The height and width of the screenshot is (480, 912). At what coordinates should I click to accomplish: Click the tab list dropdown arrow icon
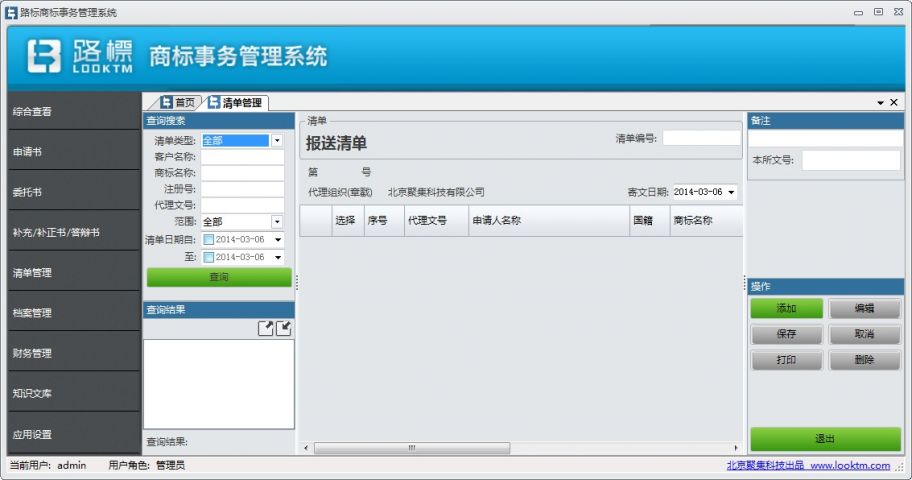point(880,103)
